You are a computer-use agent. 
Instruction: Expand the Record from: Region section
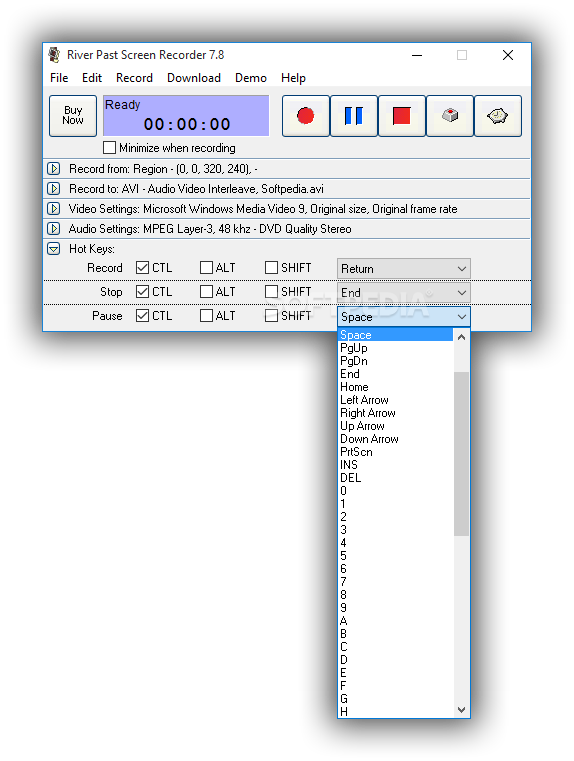pos(53,169)
